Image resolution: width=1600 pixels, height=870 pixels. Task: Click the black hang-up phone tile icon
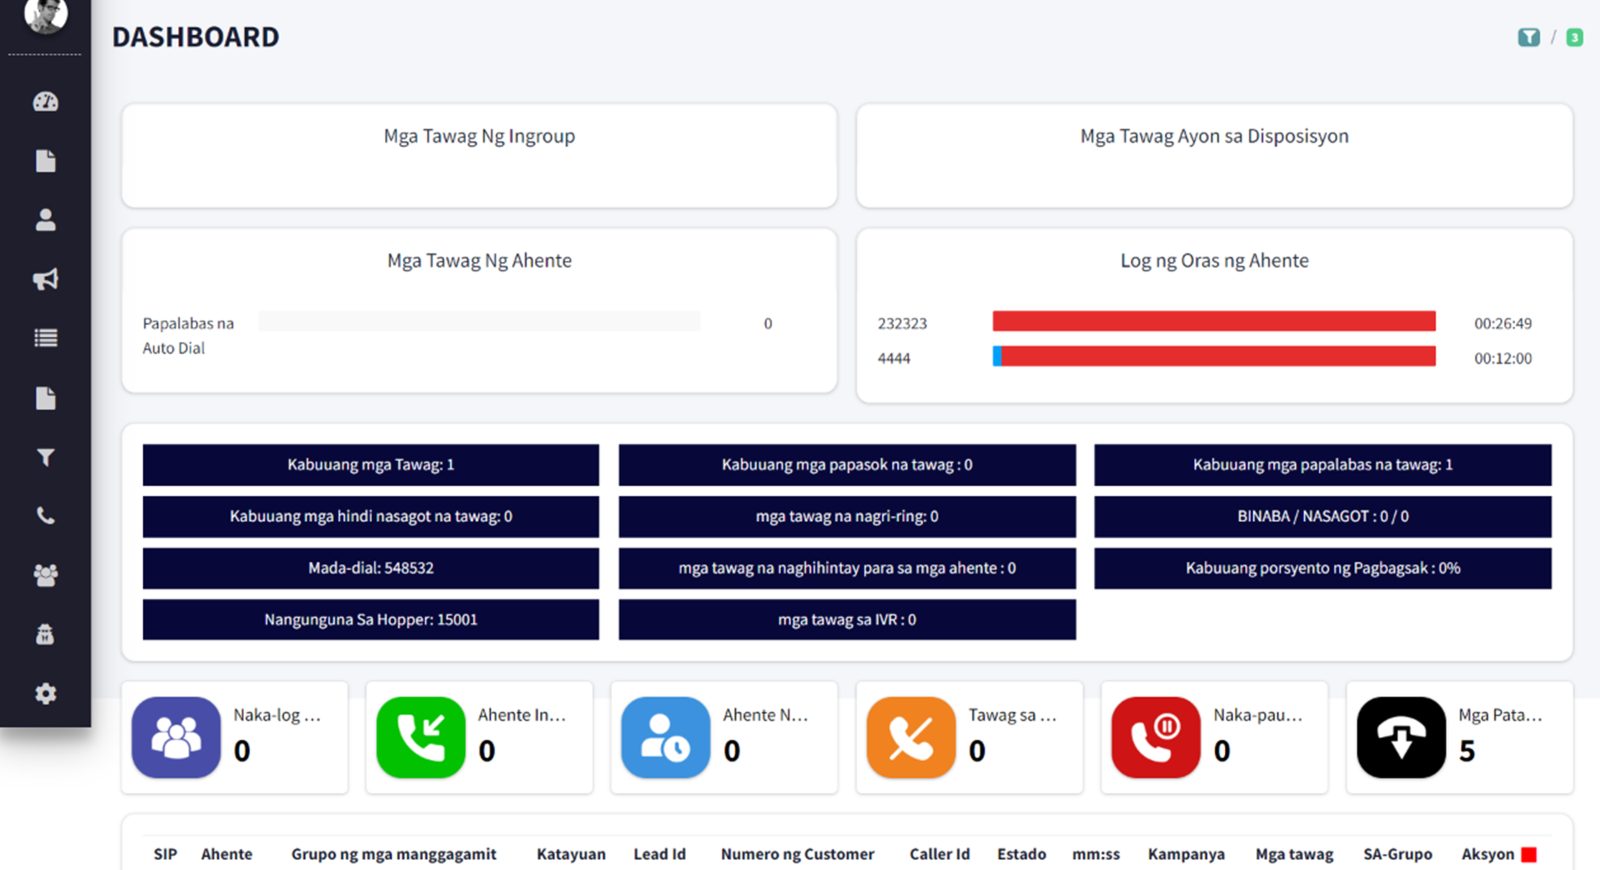[x=1400, y=738]
